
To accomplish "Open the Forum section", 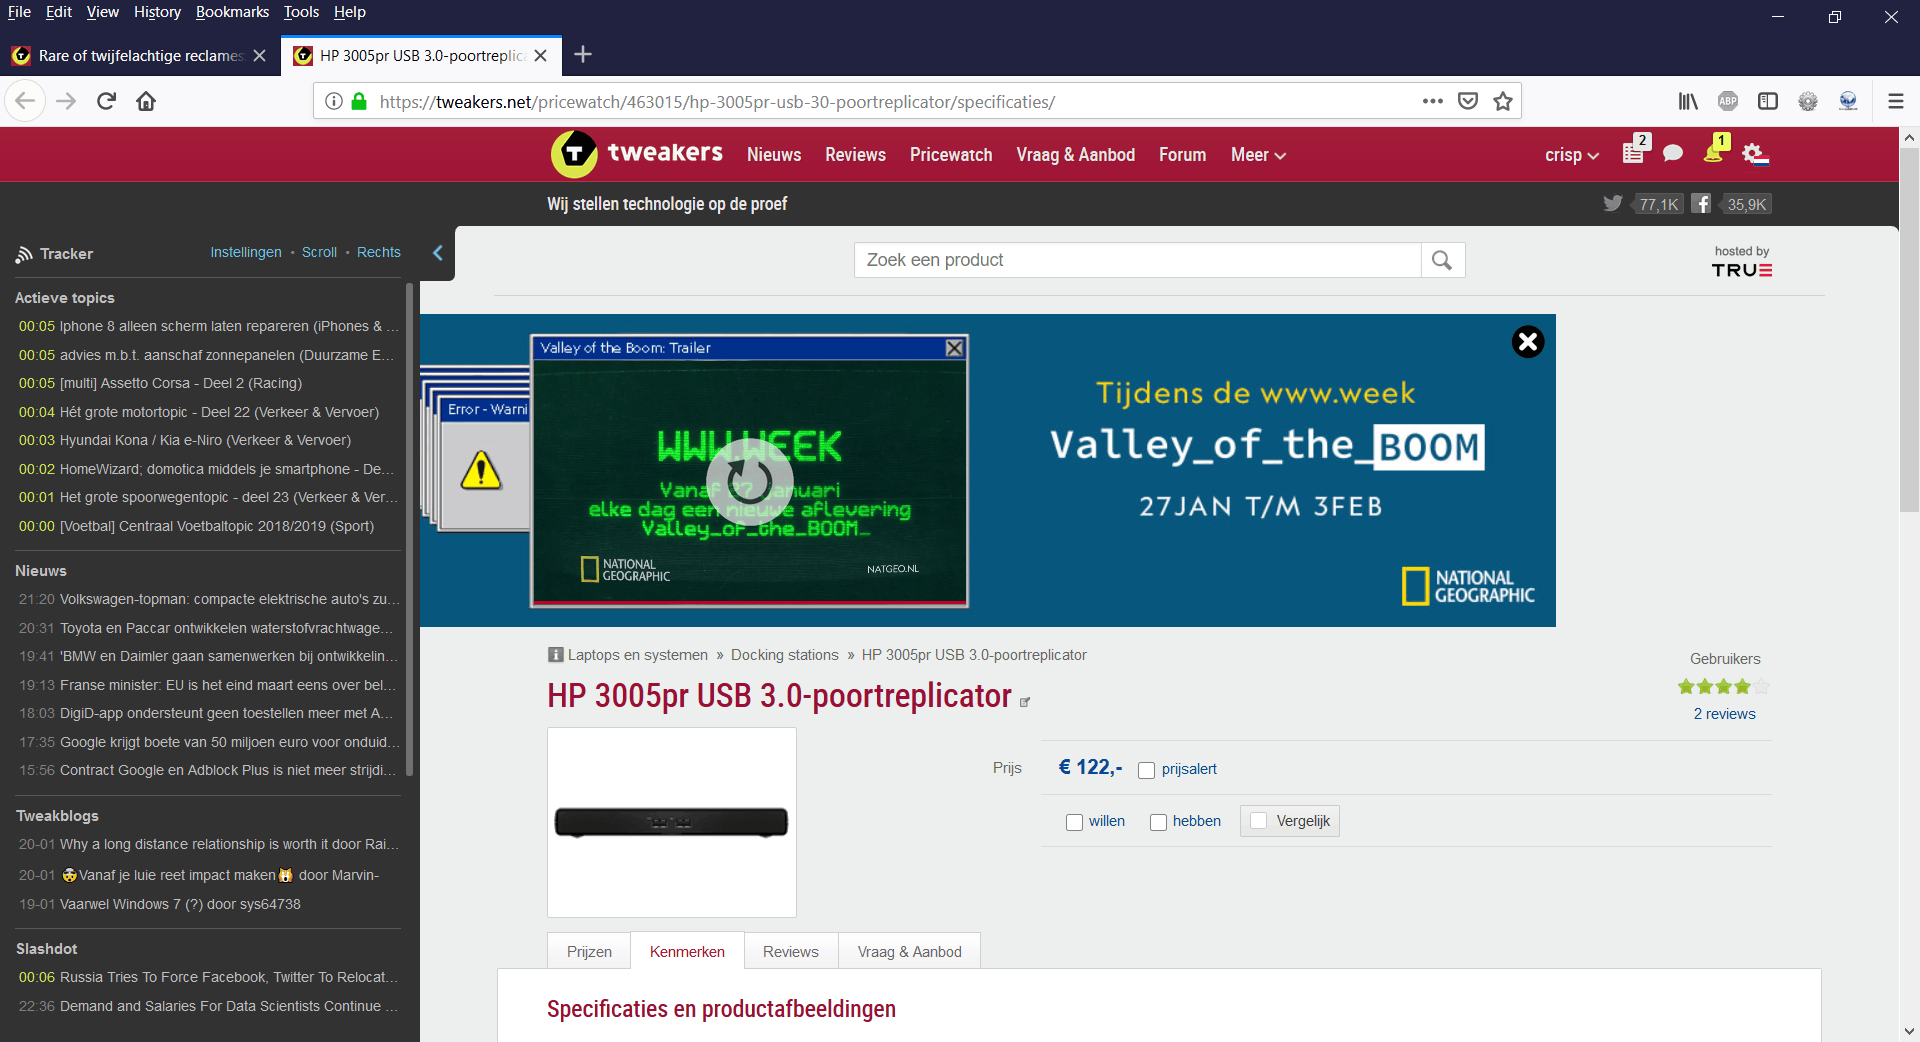I will point(1183,155).
